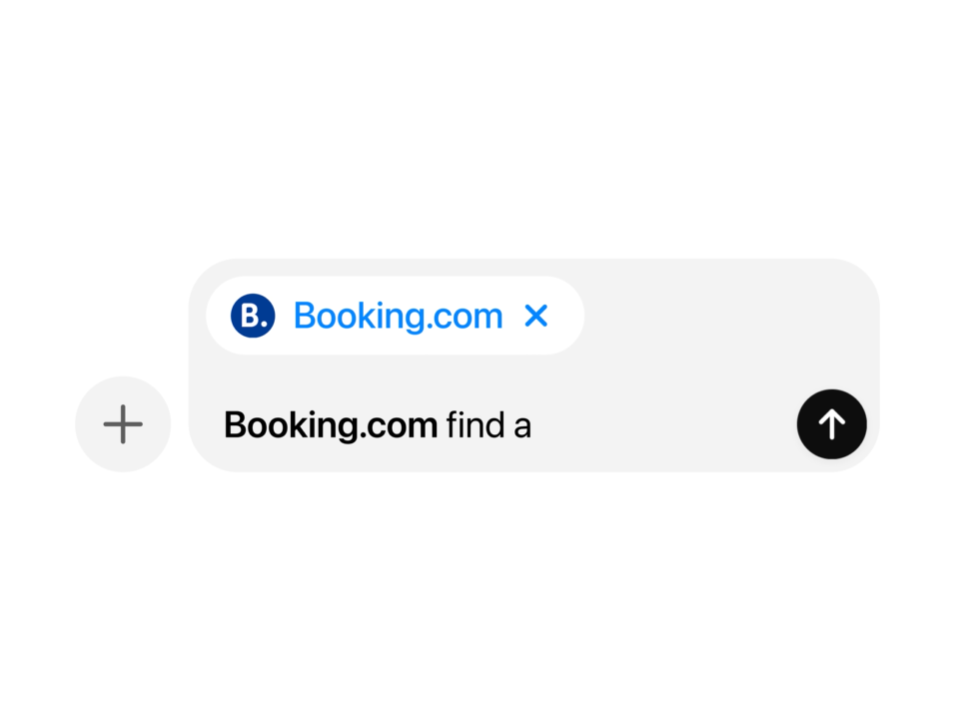This screenshot has width=960, height=720.
Task: Click the gray composer area right of chip
Action: [720, 316]
